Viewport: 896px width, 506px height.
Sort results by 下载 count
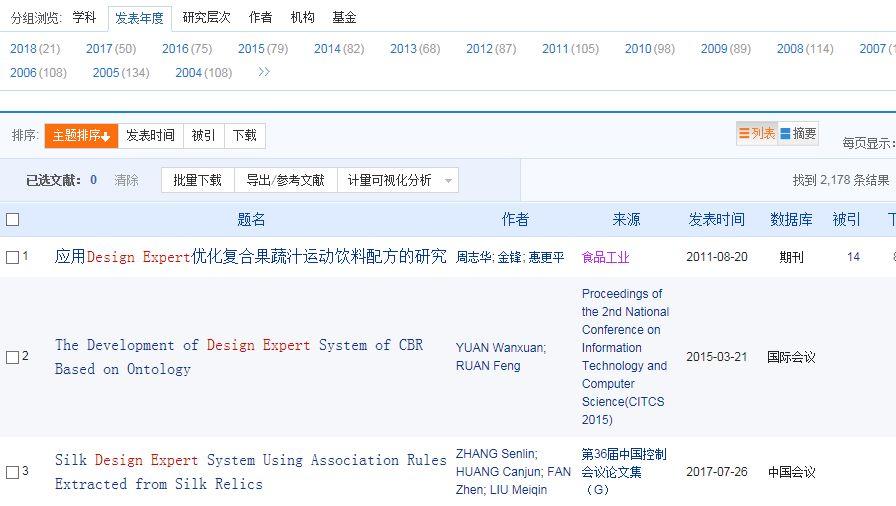tap(244, 136)
